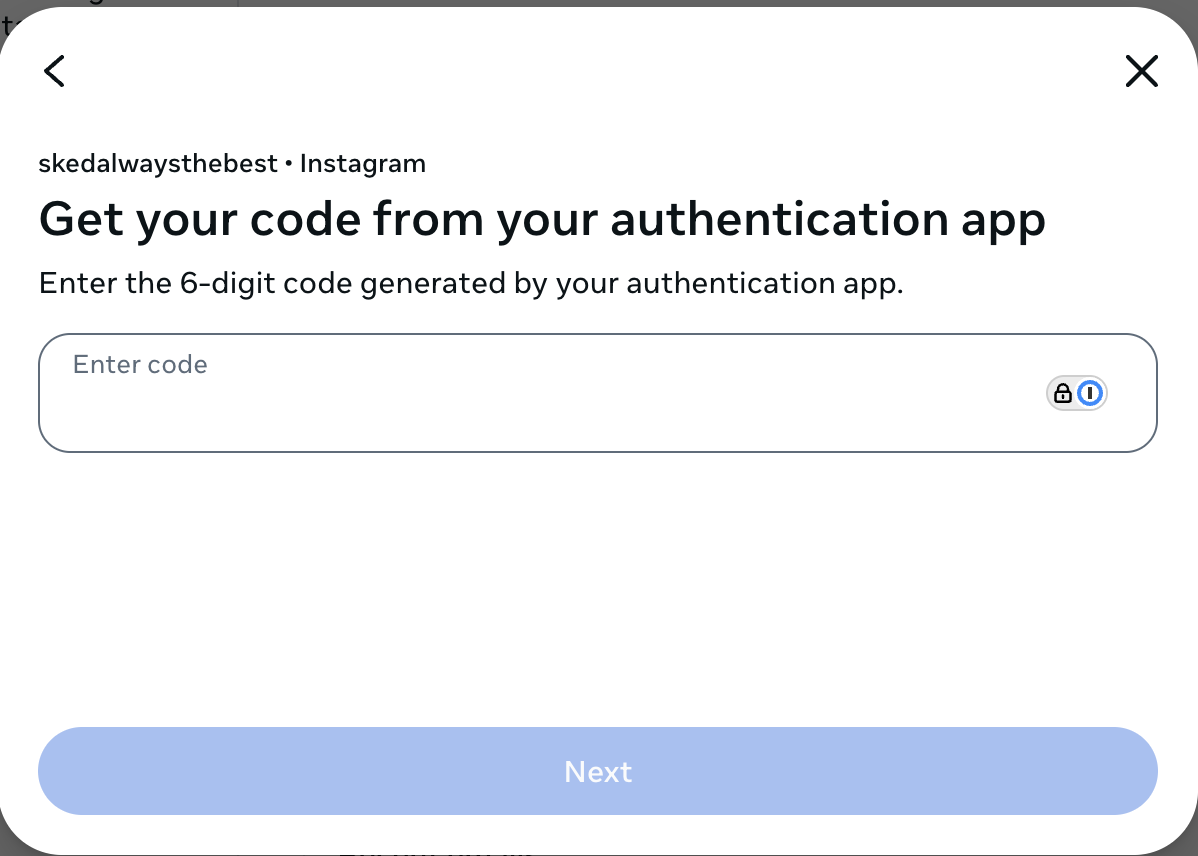Image resolution: width=1198 pixels, height=856 pixels.
Task: Click the Next button
Action: (x=597, y=771)
